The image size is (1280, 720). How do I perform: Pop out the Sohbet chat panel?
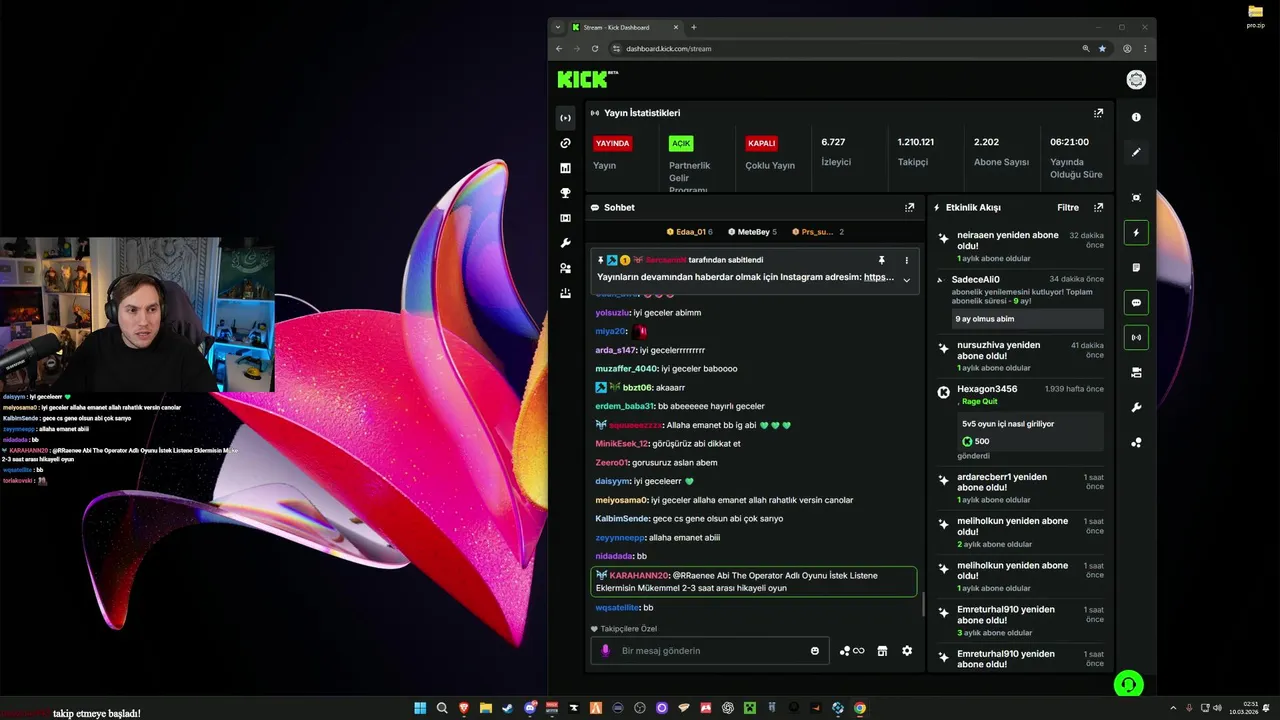(909, 207)
